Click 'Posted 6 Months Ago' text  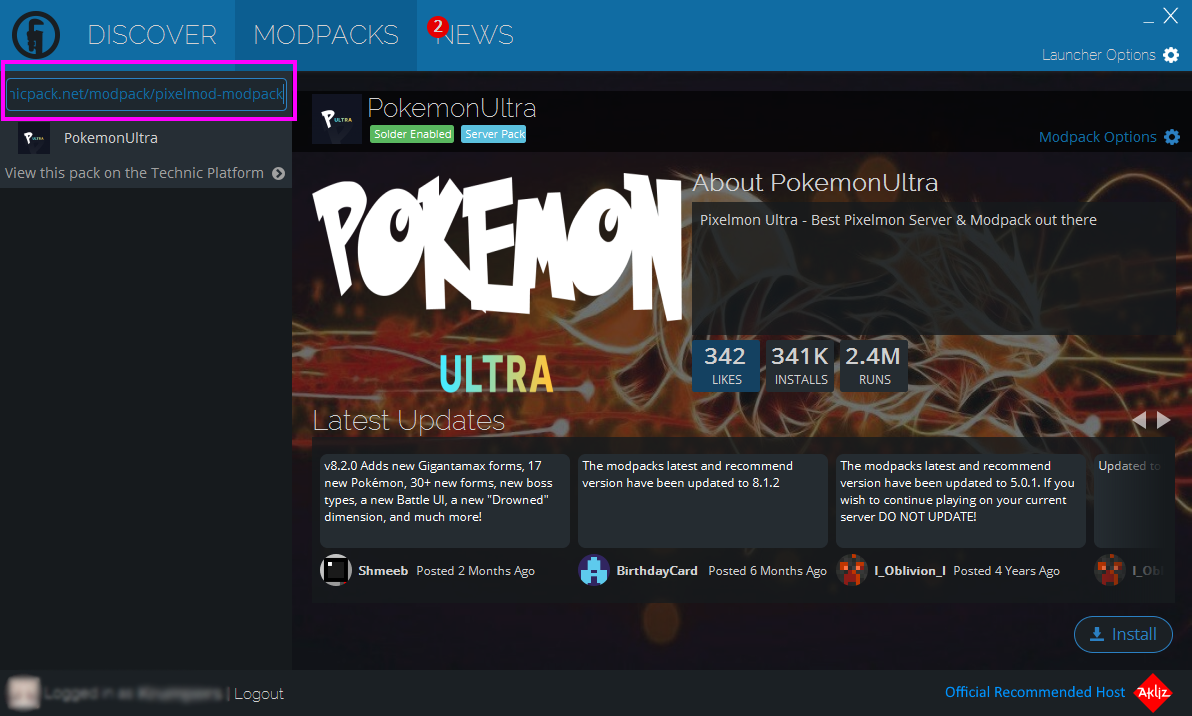pyautogui.click(x=767, y=571)
